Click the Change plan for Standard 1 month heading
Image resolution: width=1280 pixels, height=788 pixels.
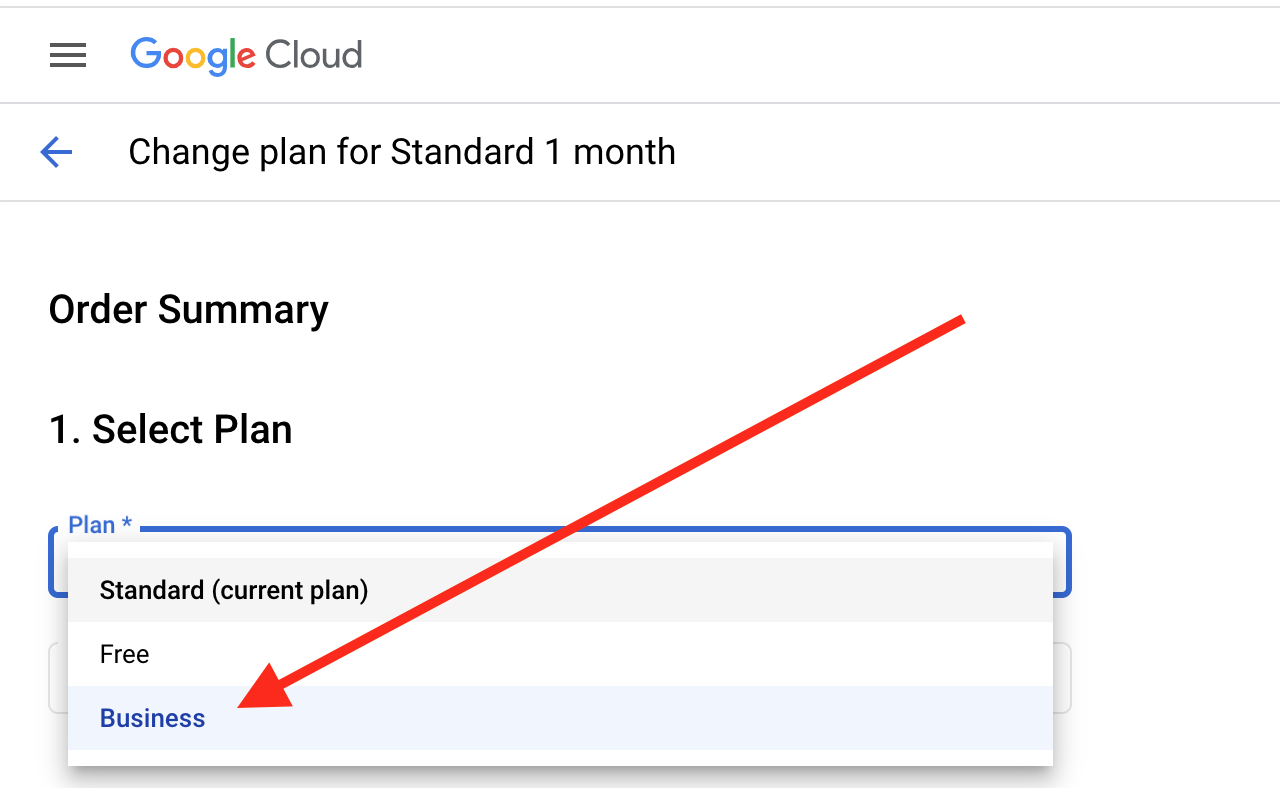402,151
